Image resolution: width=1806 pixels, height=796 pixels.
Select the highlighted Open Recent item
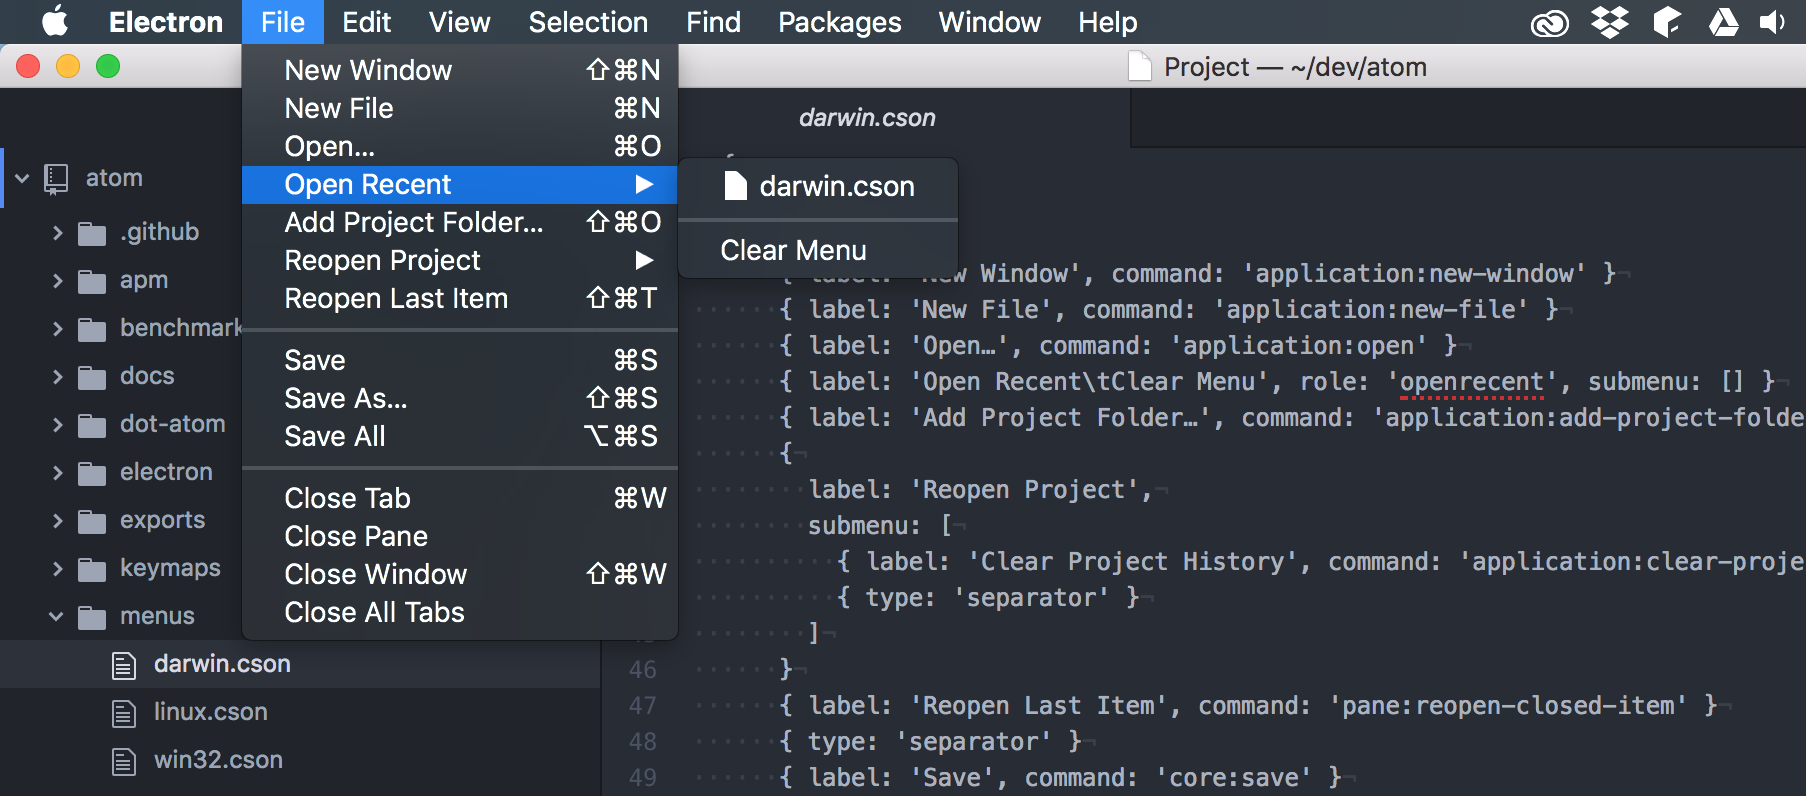460,185
